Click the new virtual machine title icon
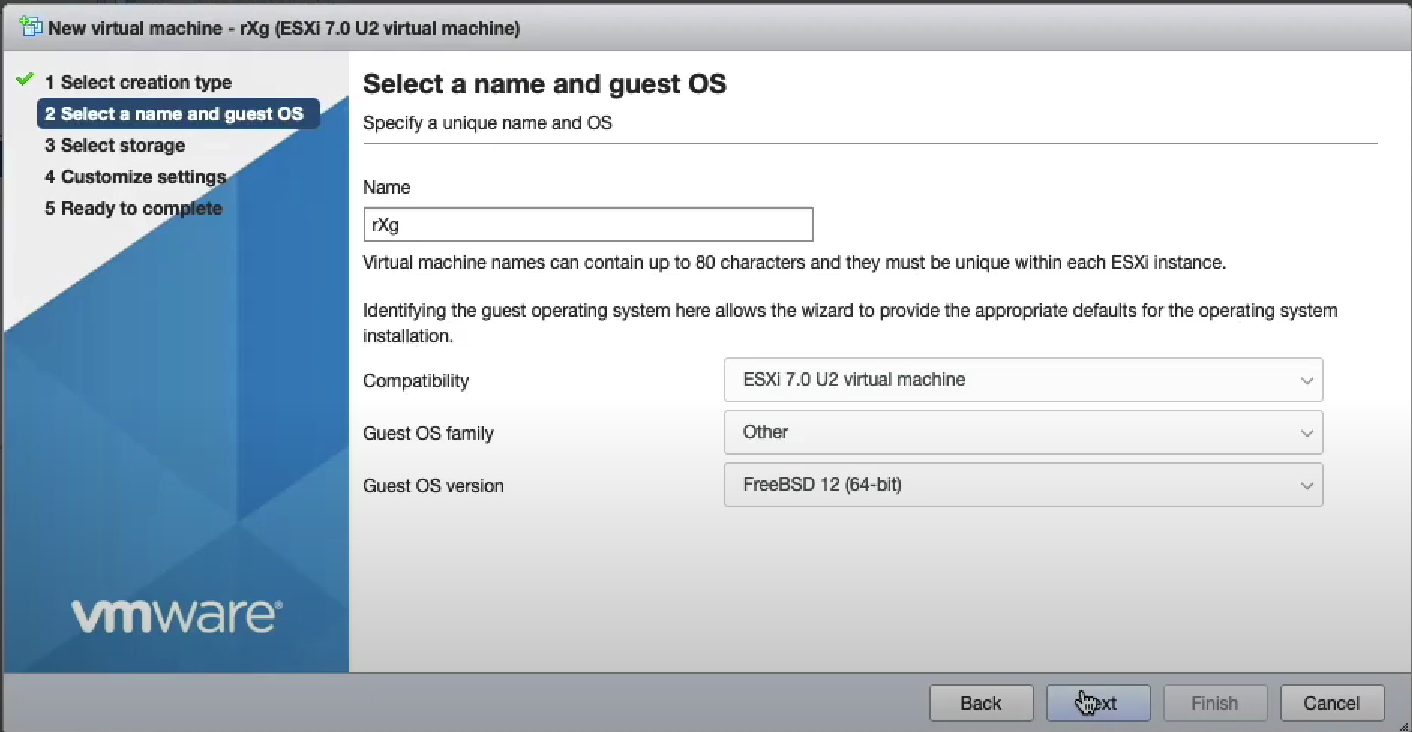Viewport: 1412px width, 732px height. click(x=31, y=27)
